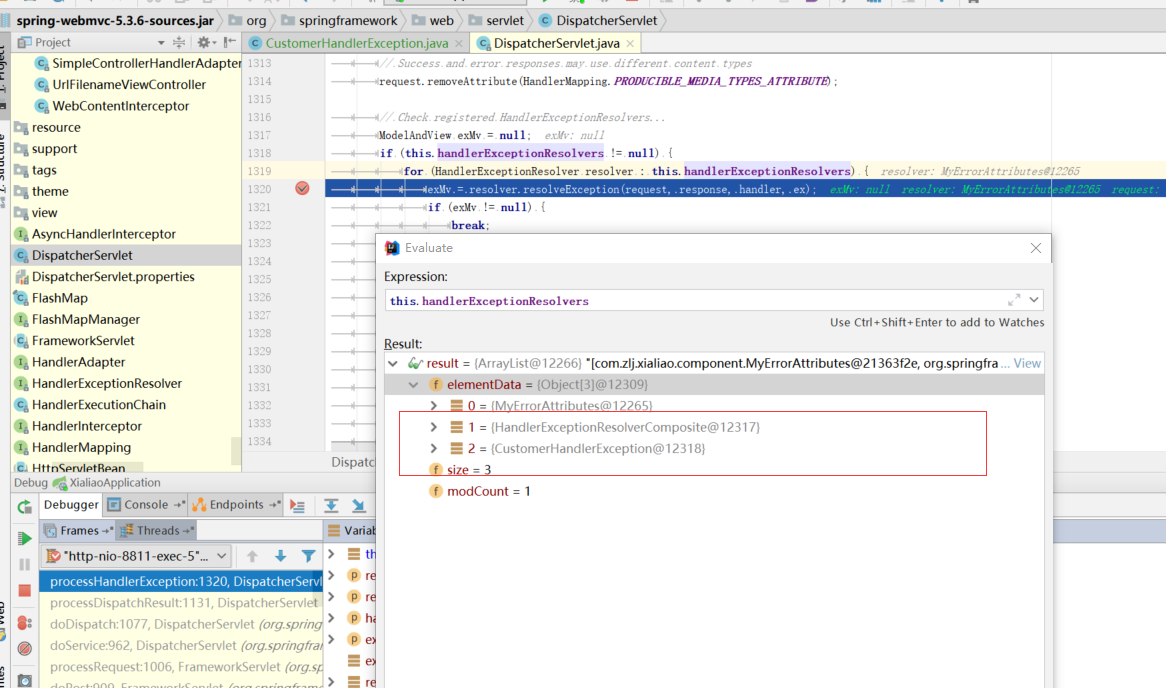1166x688 pixels.
Task: Open View Breakpoints double red dot icon
Action: 25,623
